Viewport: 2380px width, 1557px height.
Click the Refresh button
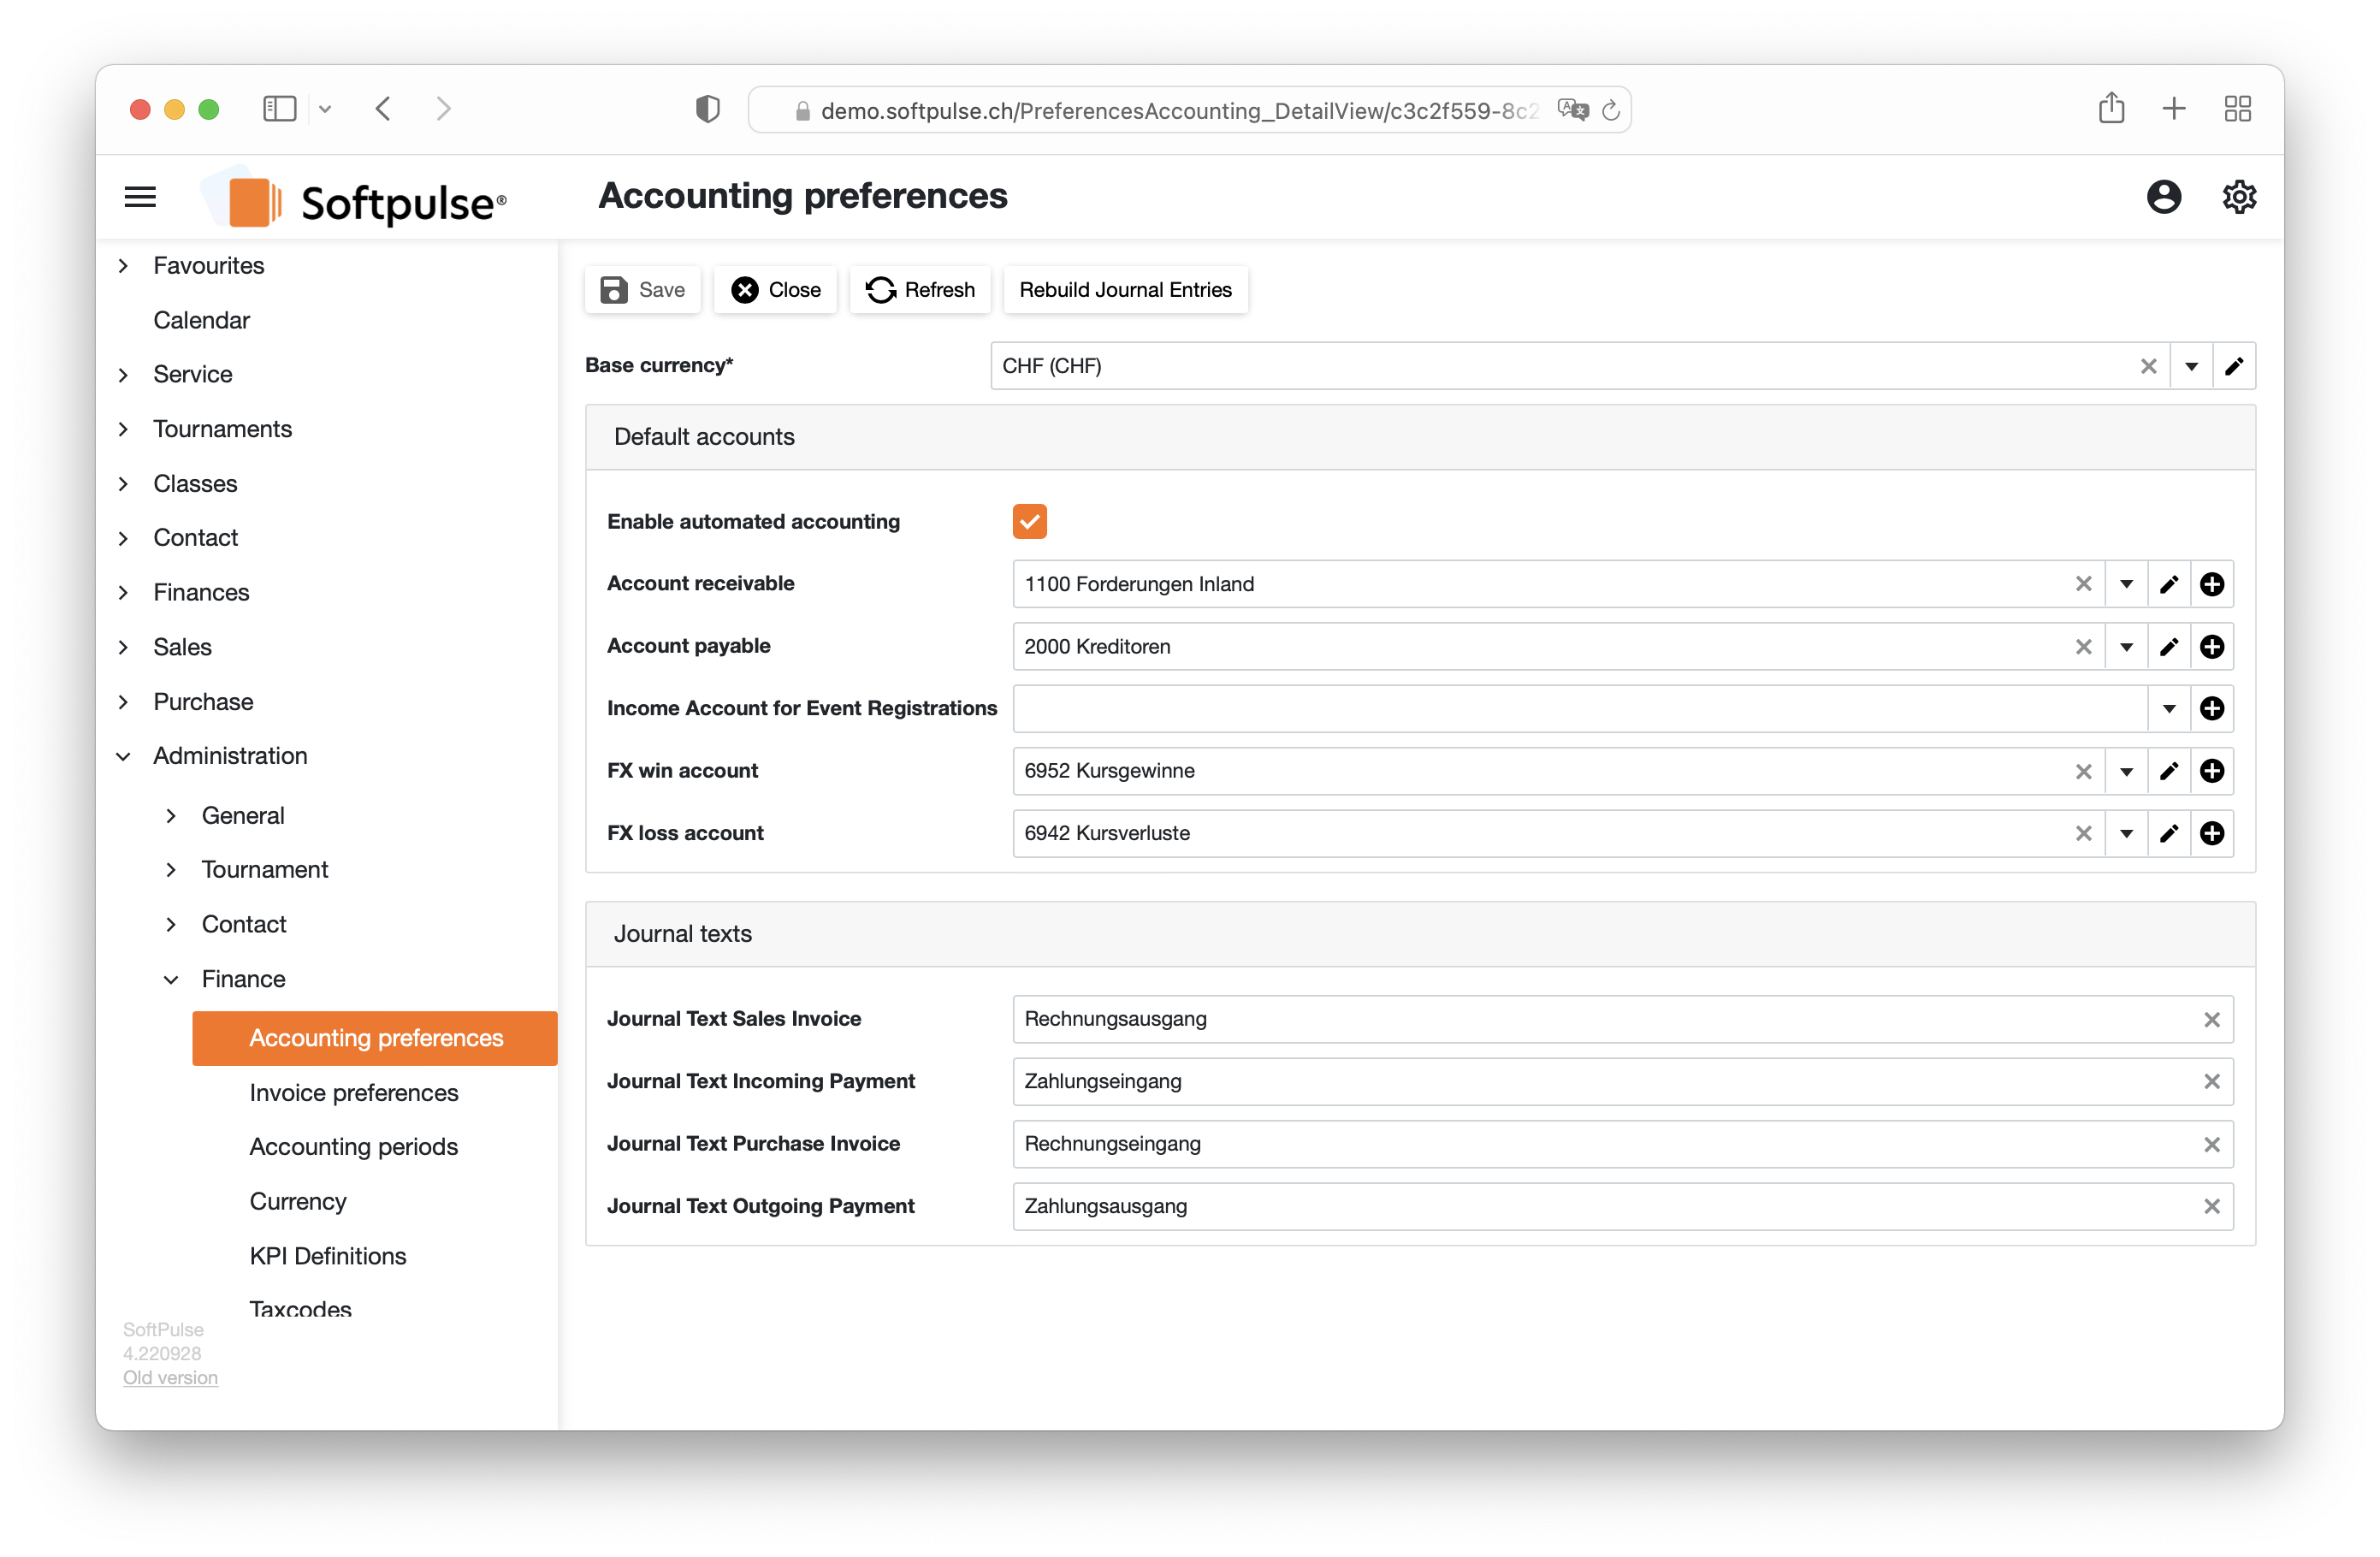click(920, 290)
